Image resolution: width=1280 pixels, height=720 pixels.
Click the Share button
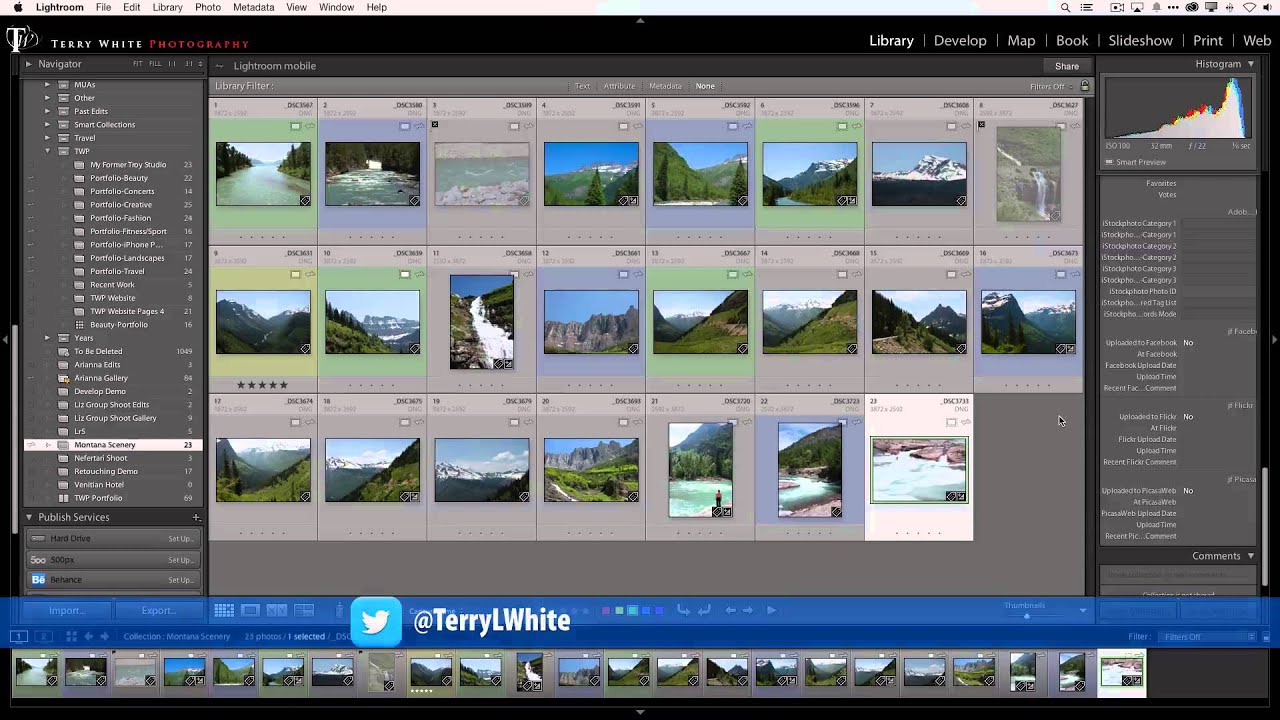tap(1067, 66)
